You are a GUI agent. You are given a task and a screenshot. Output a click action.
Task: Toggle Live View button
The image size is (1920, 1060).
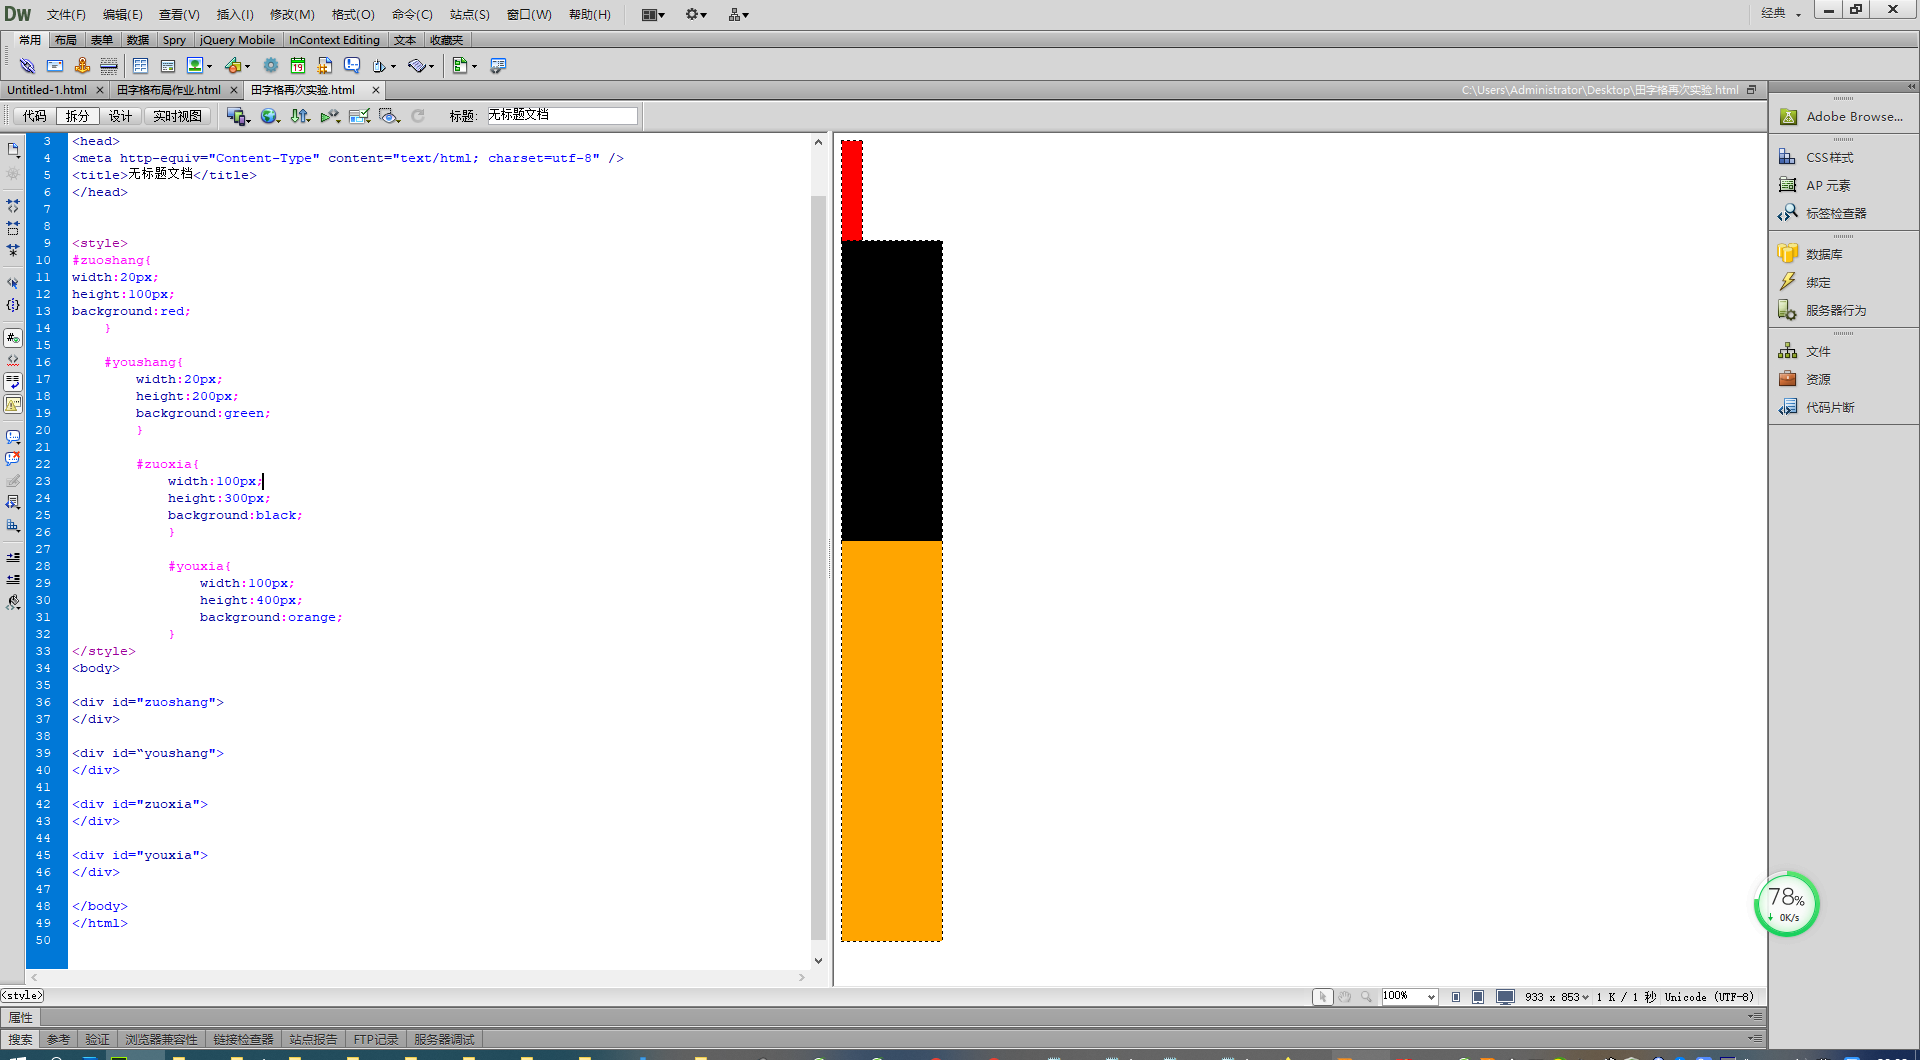coord(178,116)
